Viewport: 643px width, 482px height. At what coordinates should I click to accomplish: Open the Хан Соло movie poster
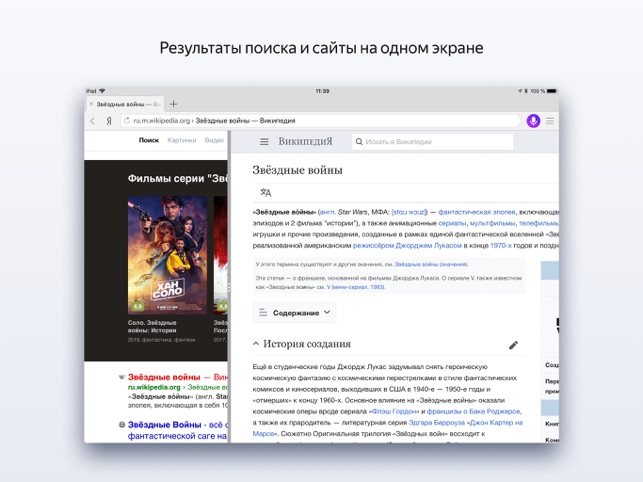tap(167, 255)
